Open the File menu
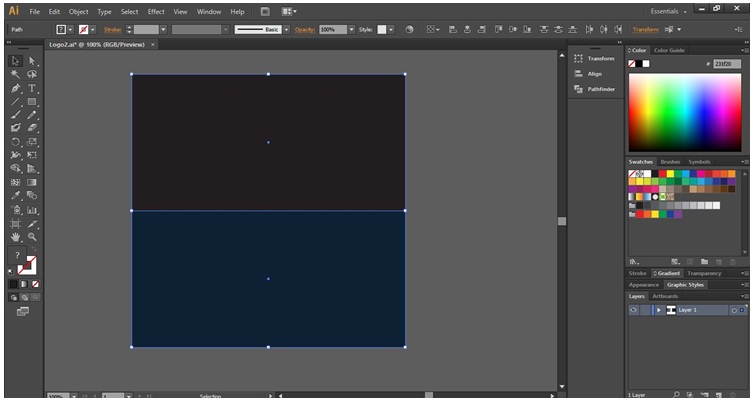This screenshot has height=401, width=753. (x=35, y=12)
